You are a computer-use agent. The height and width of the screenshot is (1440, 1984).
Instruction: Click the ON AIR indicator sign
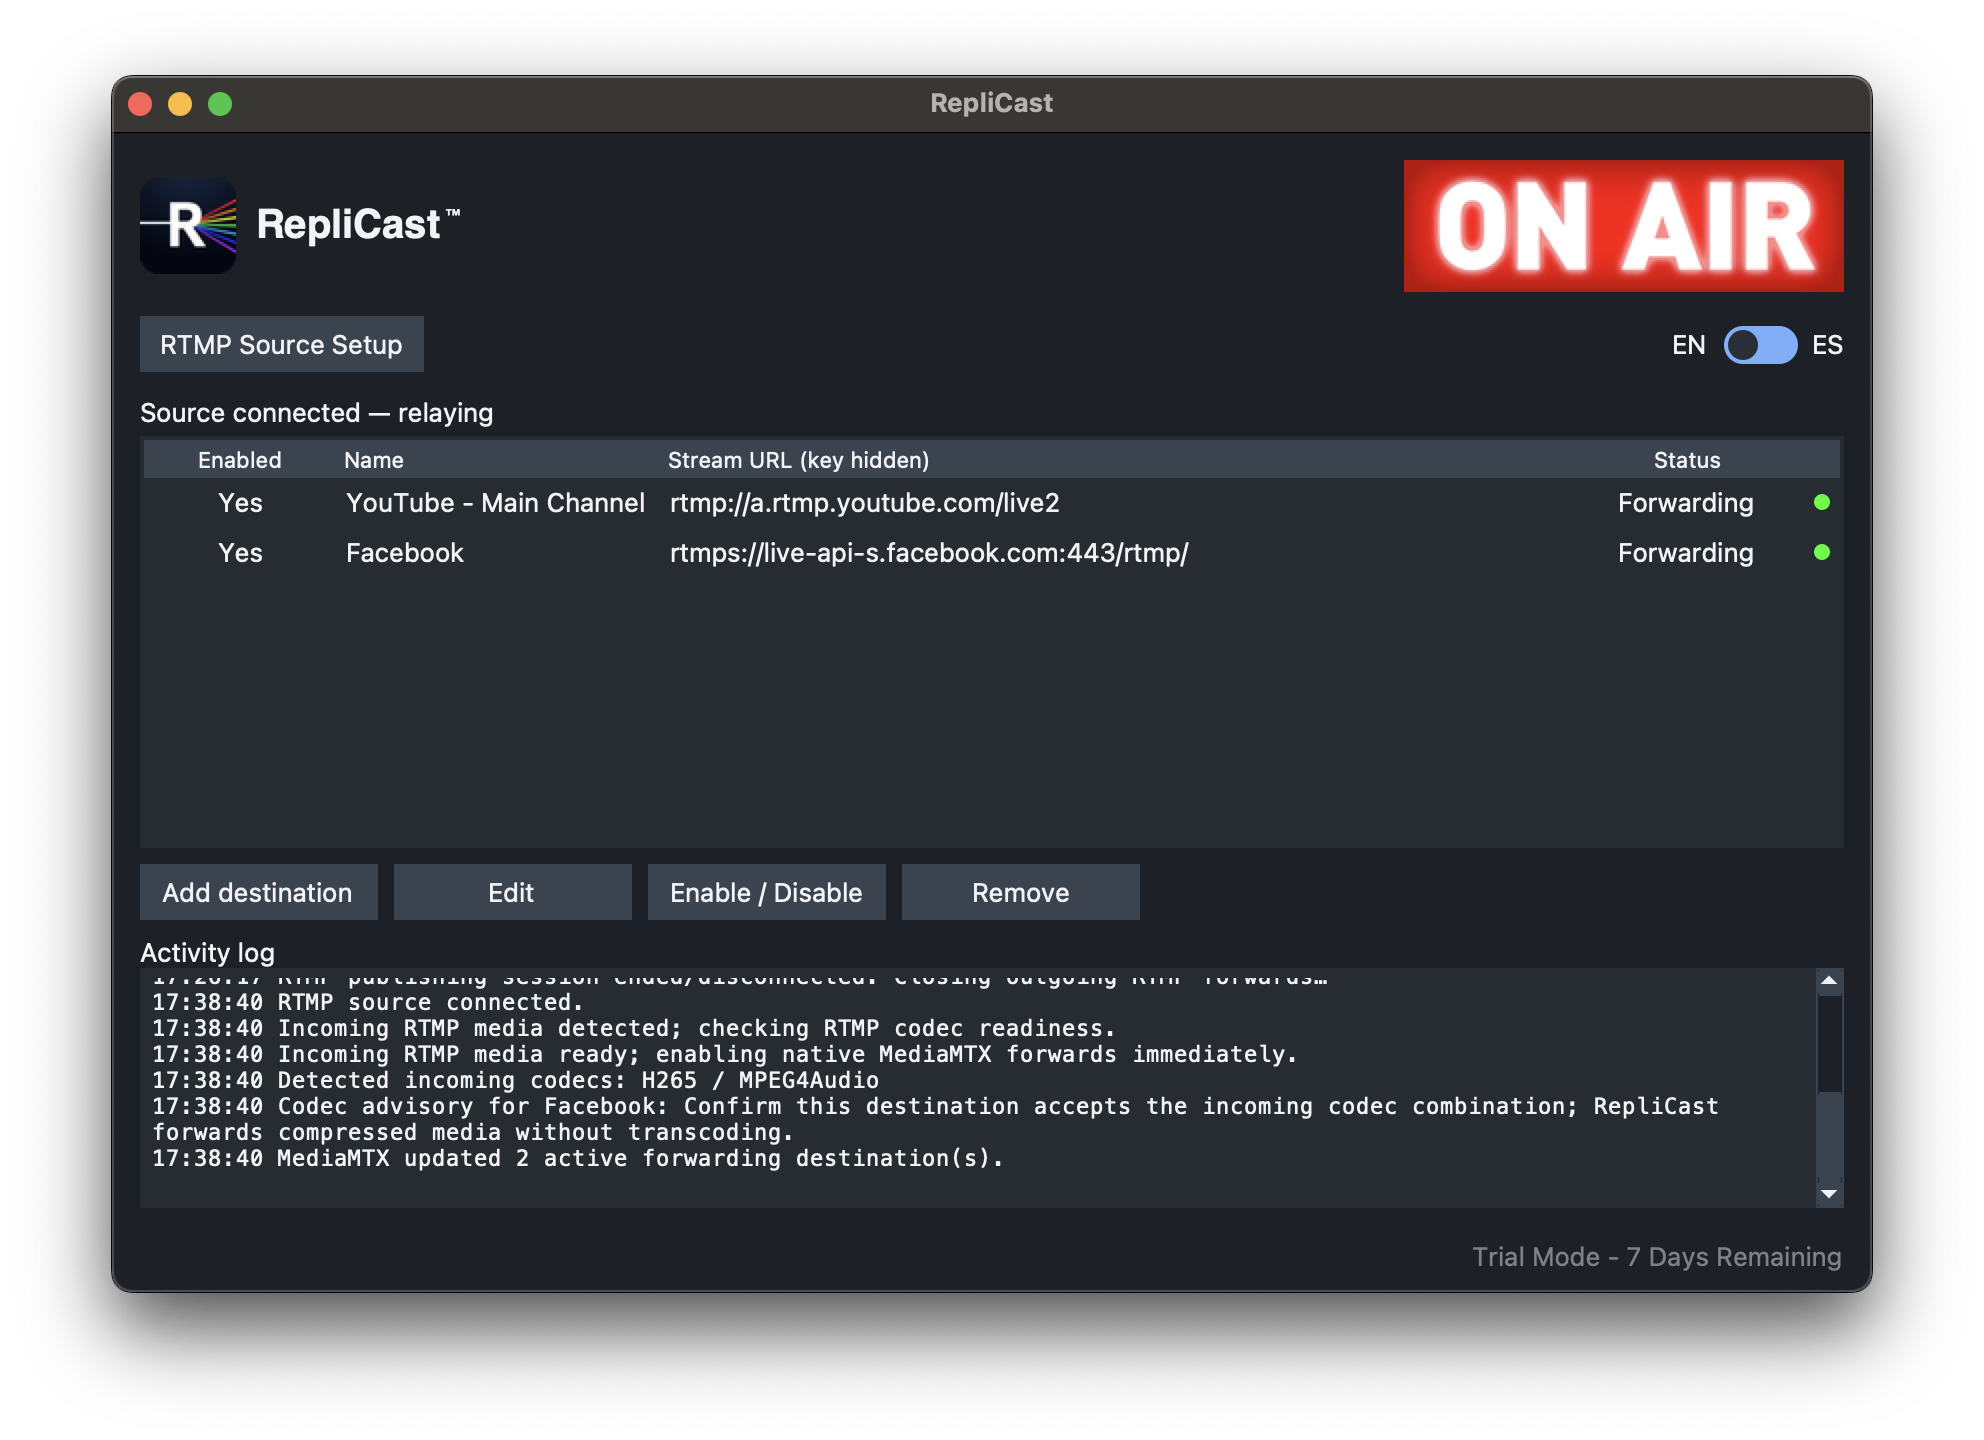pyautogui.click(x=1623, y=226)
